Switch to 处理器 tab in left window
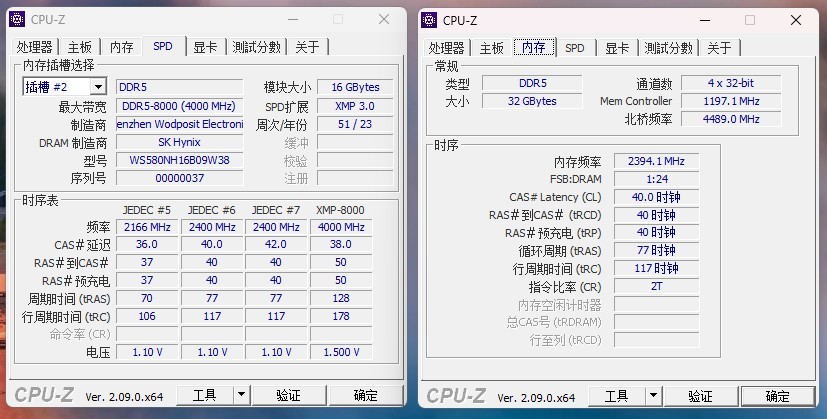Viewport: 827px width, 419px height. point(35,47)
